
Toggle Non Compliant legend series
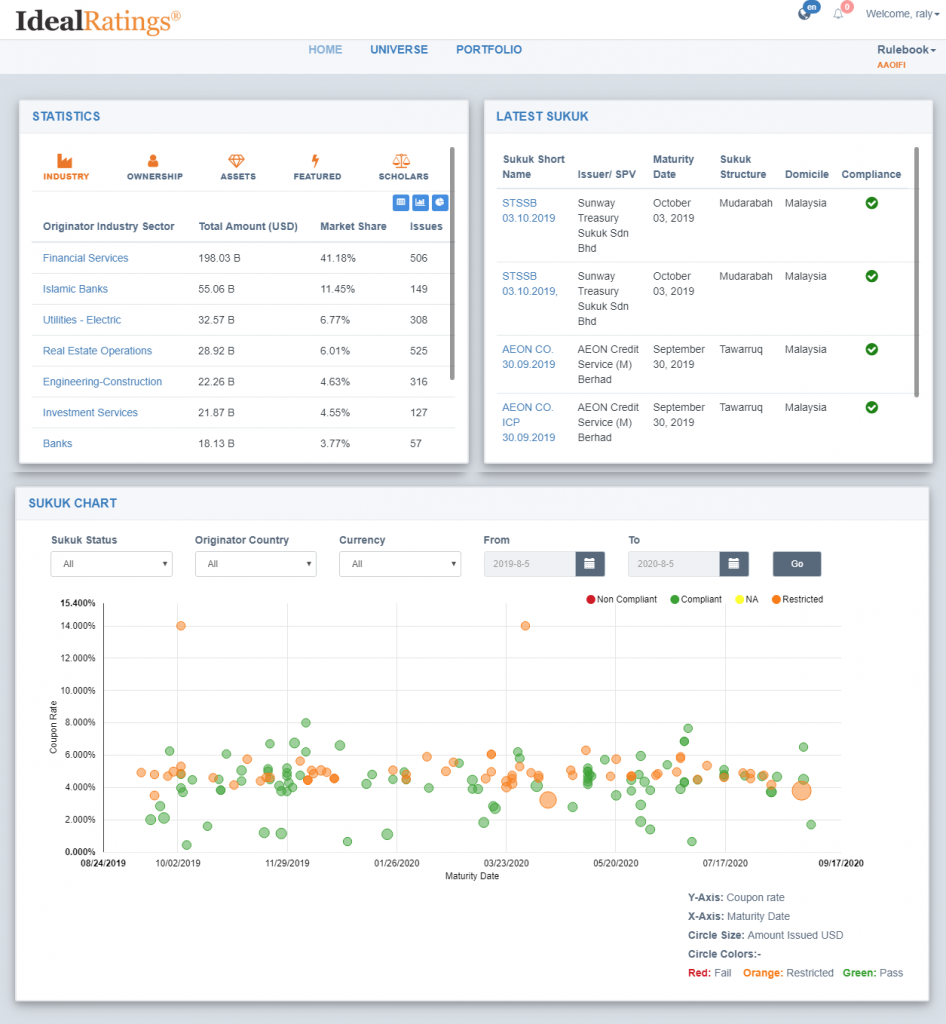622,600
